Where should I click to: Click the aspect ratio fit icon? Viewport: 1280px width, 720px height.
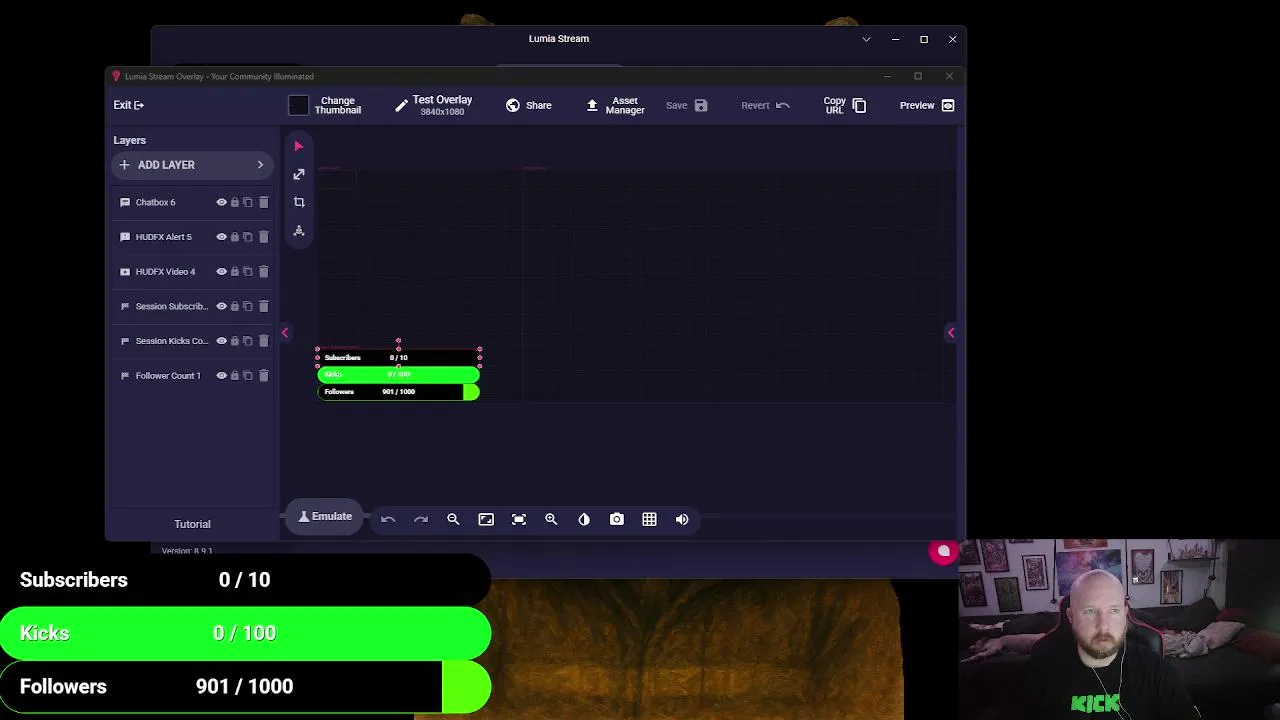coord(486,519)
